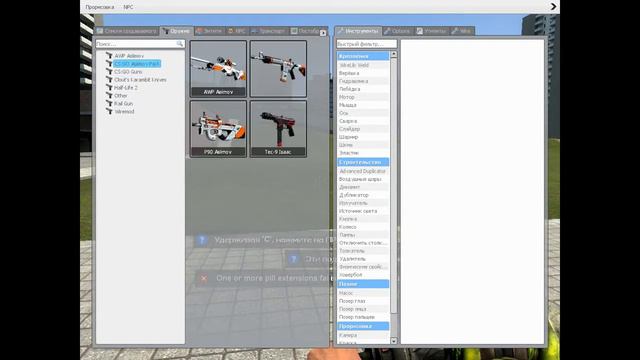The height and width of the screenshot is (360, 640).
Task: Select the AWP Asiimov category in the tree
Action: (129, 56)
